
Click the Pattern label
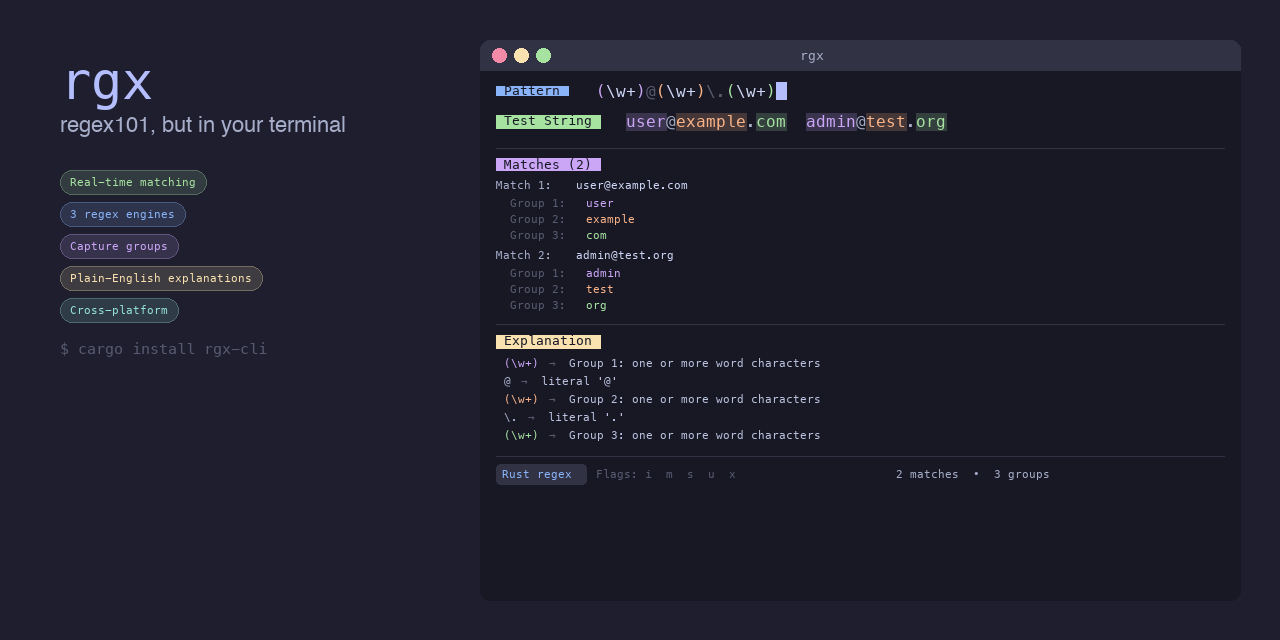(x=532, y=91)
